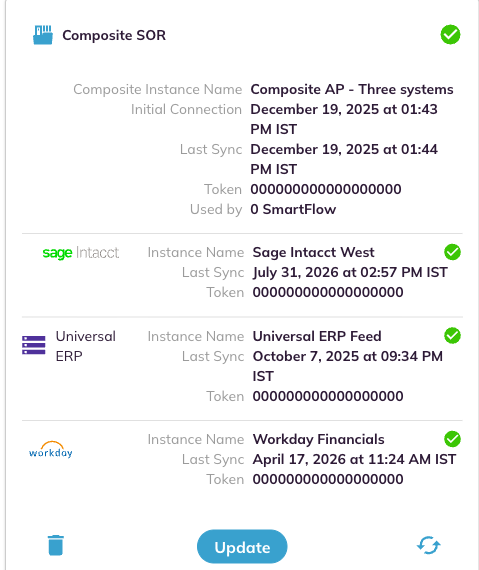Select the Sage Intacct West instance name
The width and height of the screenshot is (479, 570).
click(x=313, y=252)
